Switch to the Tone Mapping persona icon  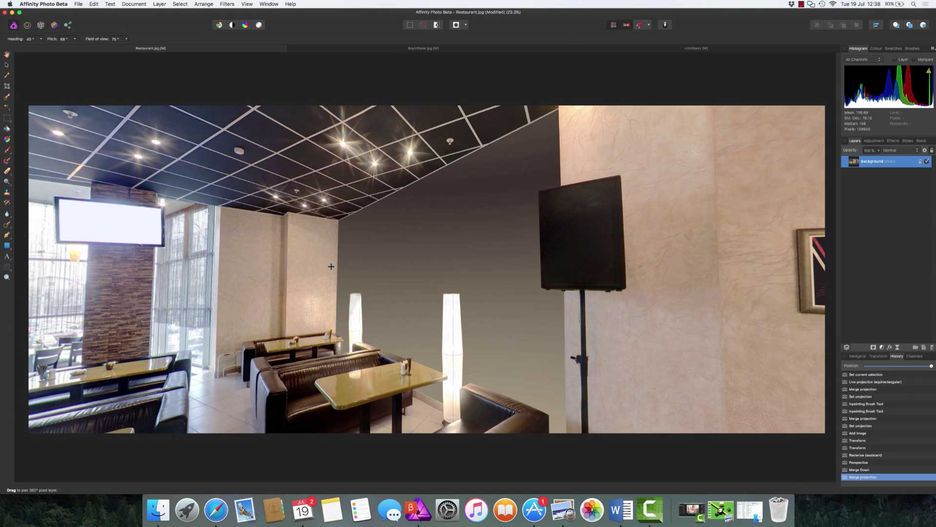(54, 25)
